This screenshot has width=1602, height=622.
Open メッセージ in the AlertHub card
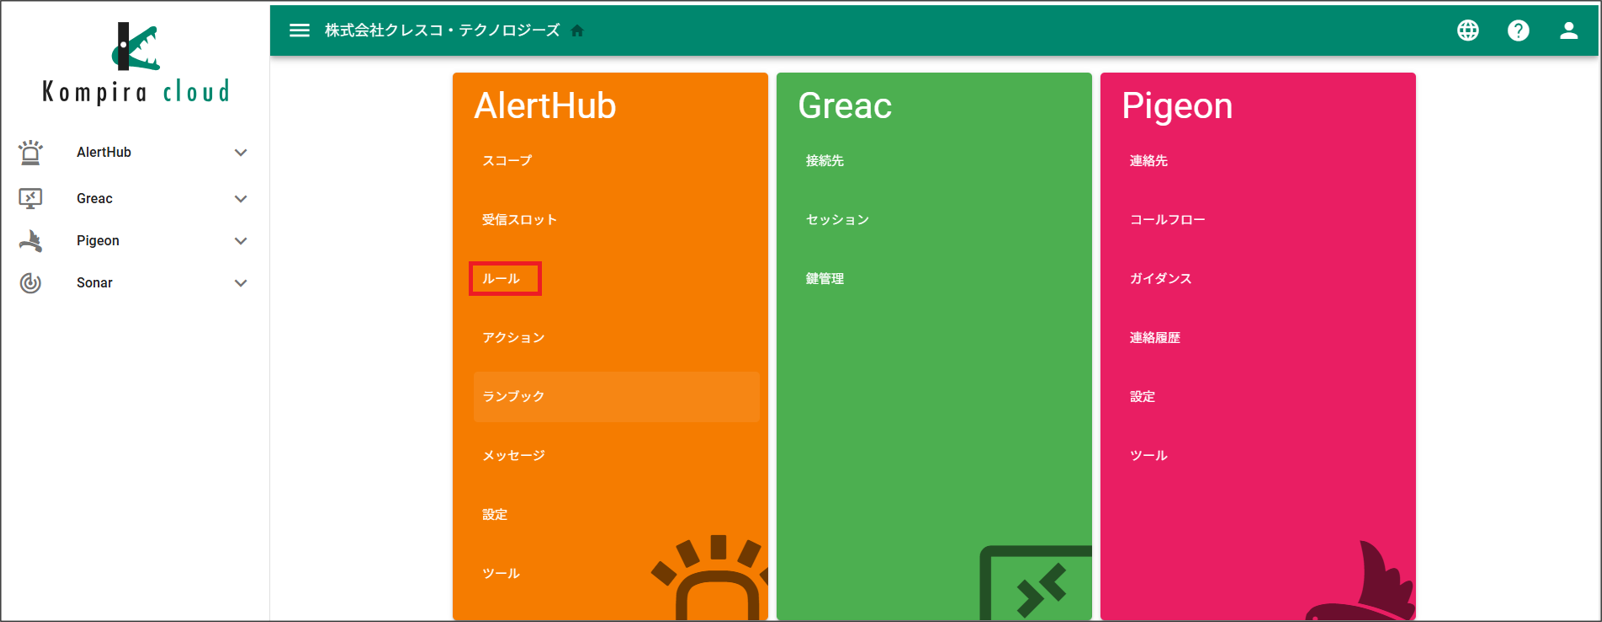[513, 456]
